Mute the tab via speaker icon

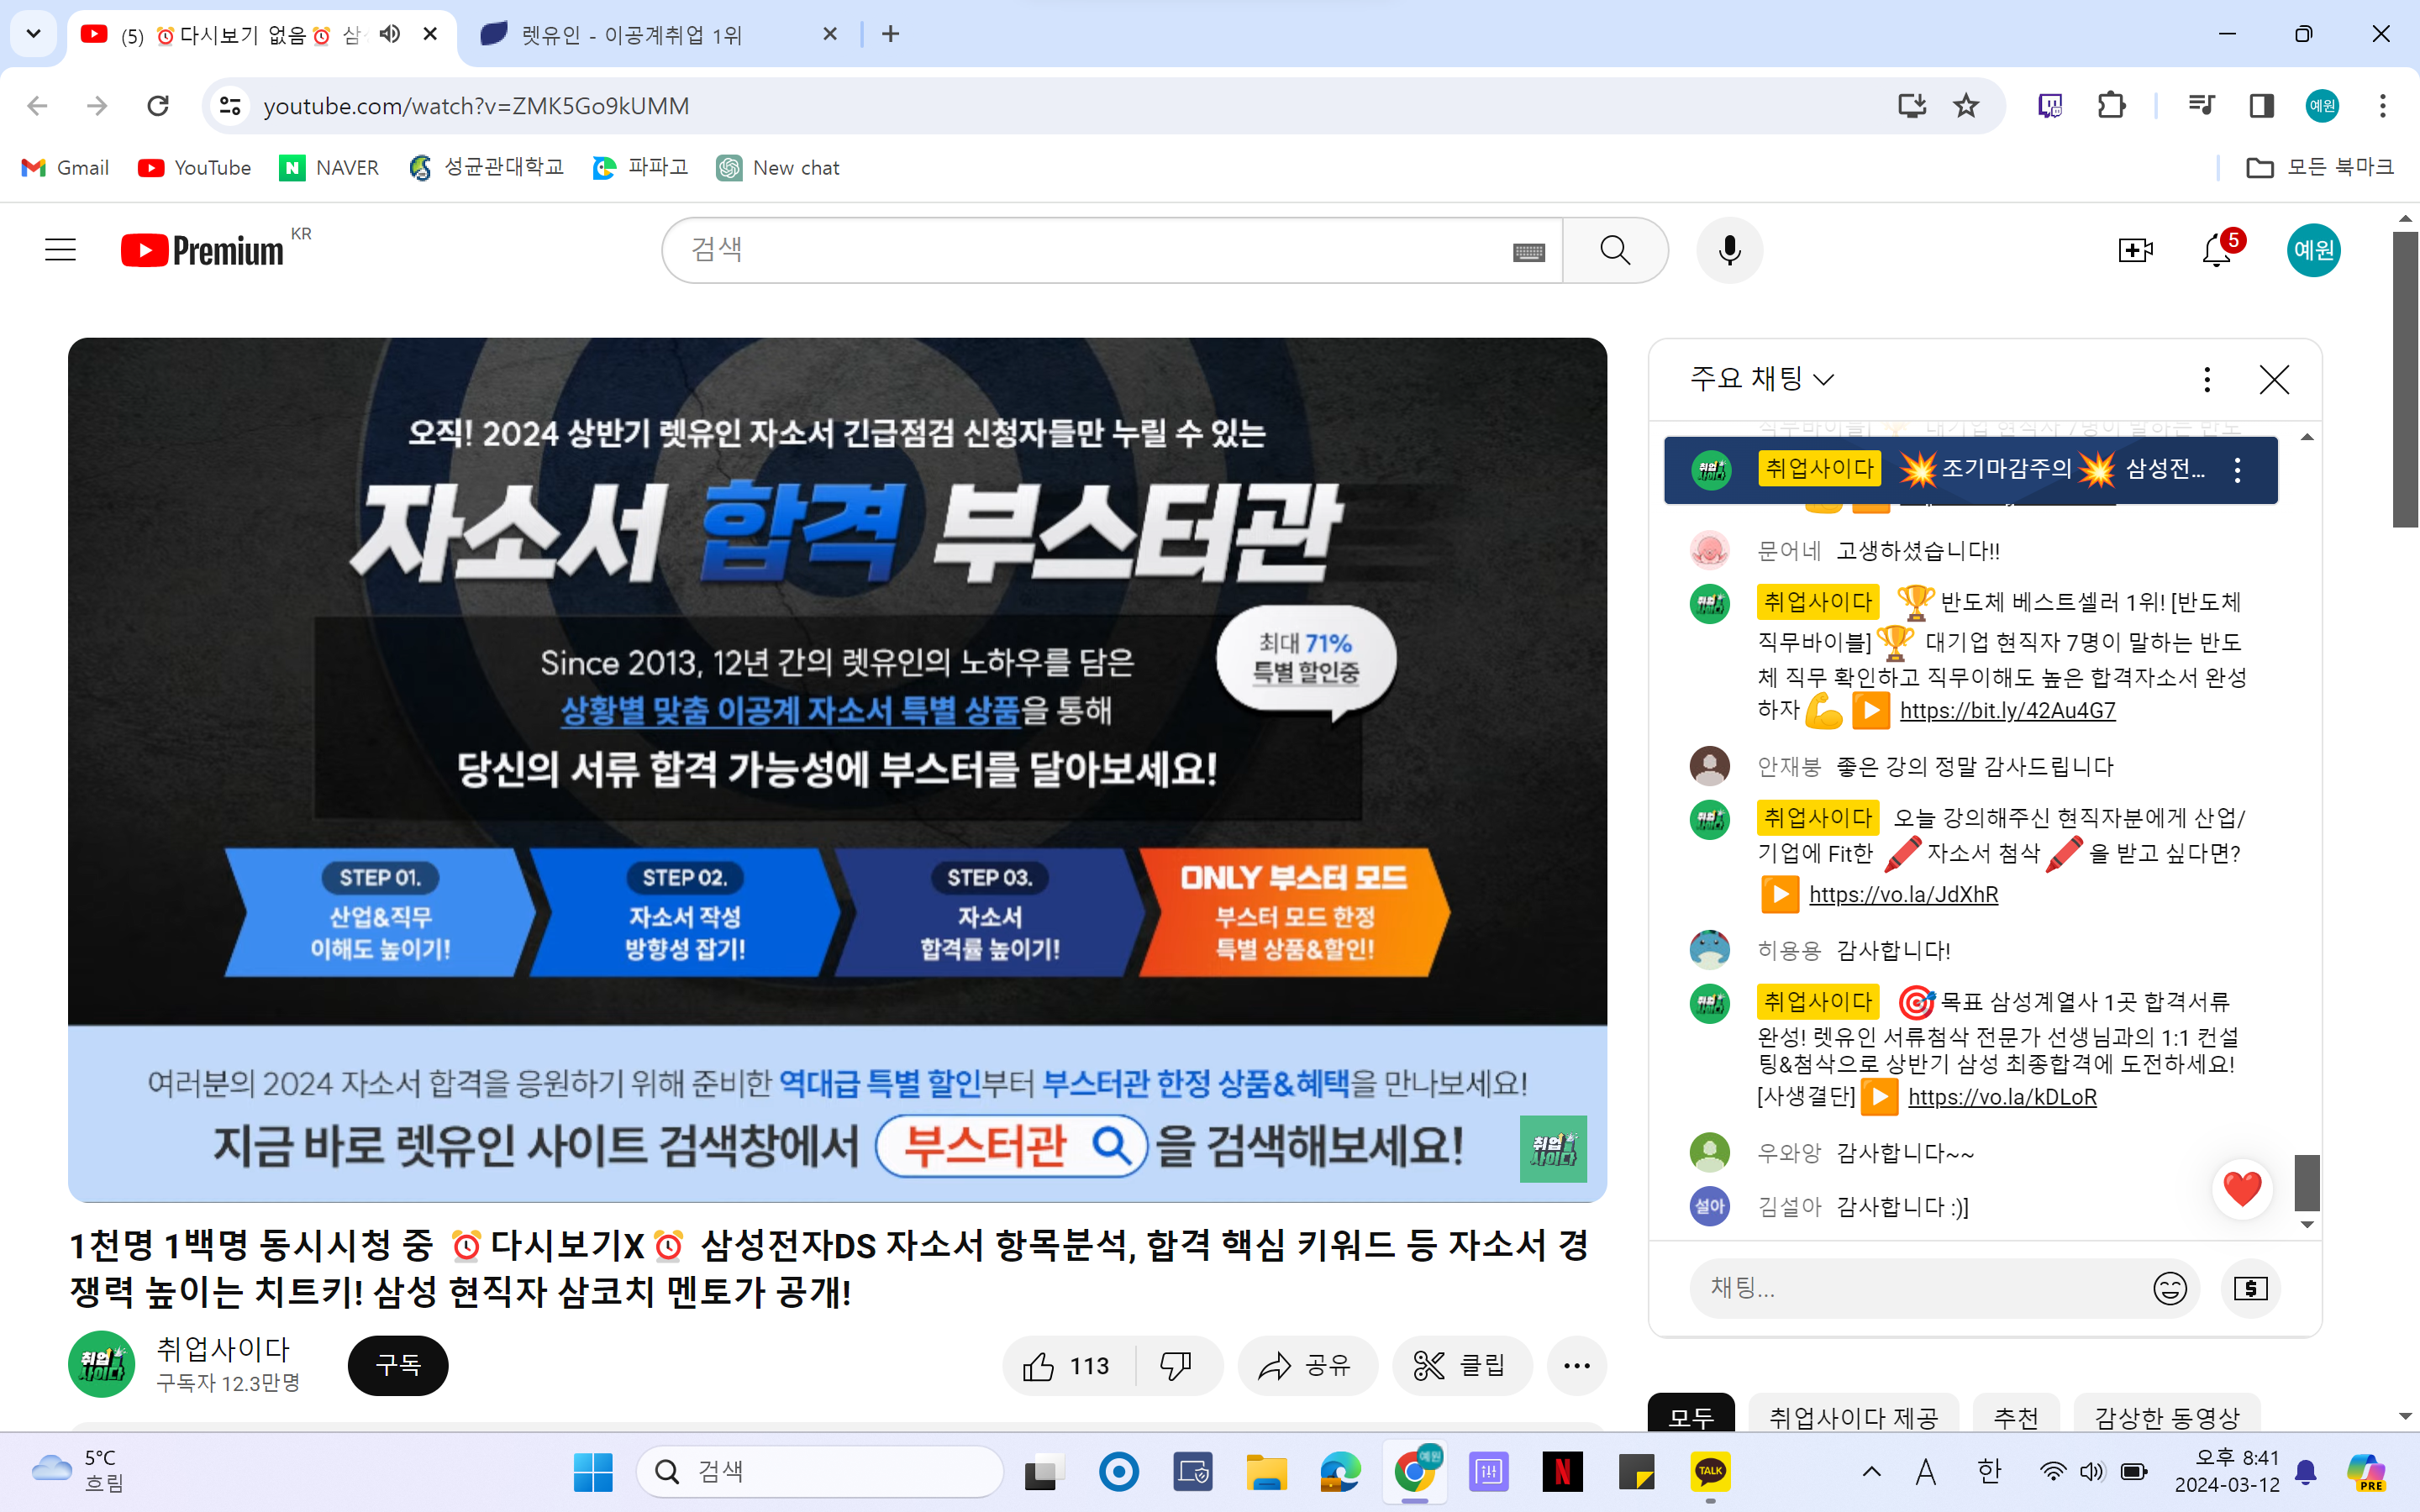click(x=390, y=34)
